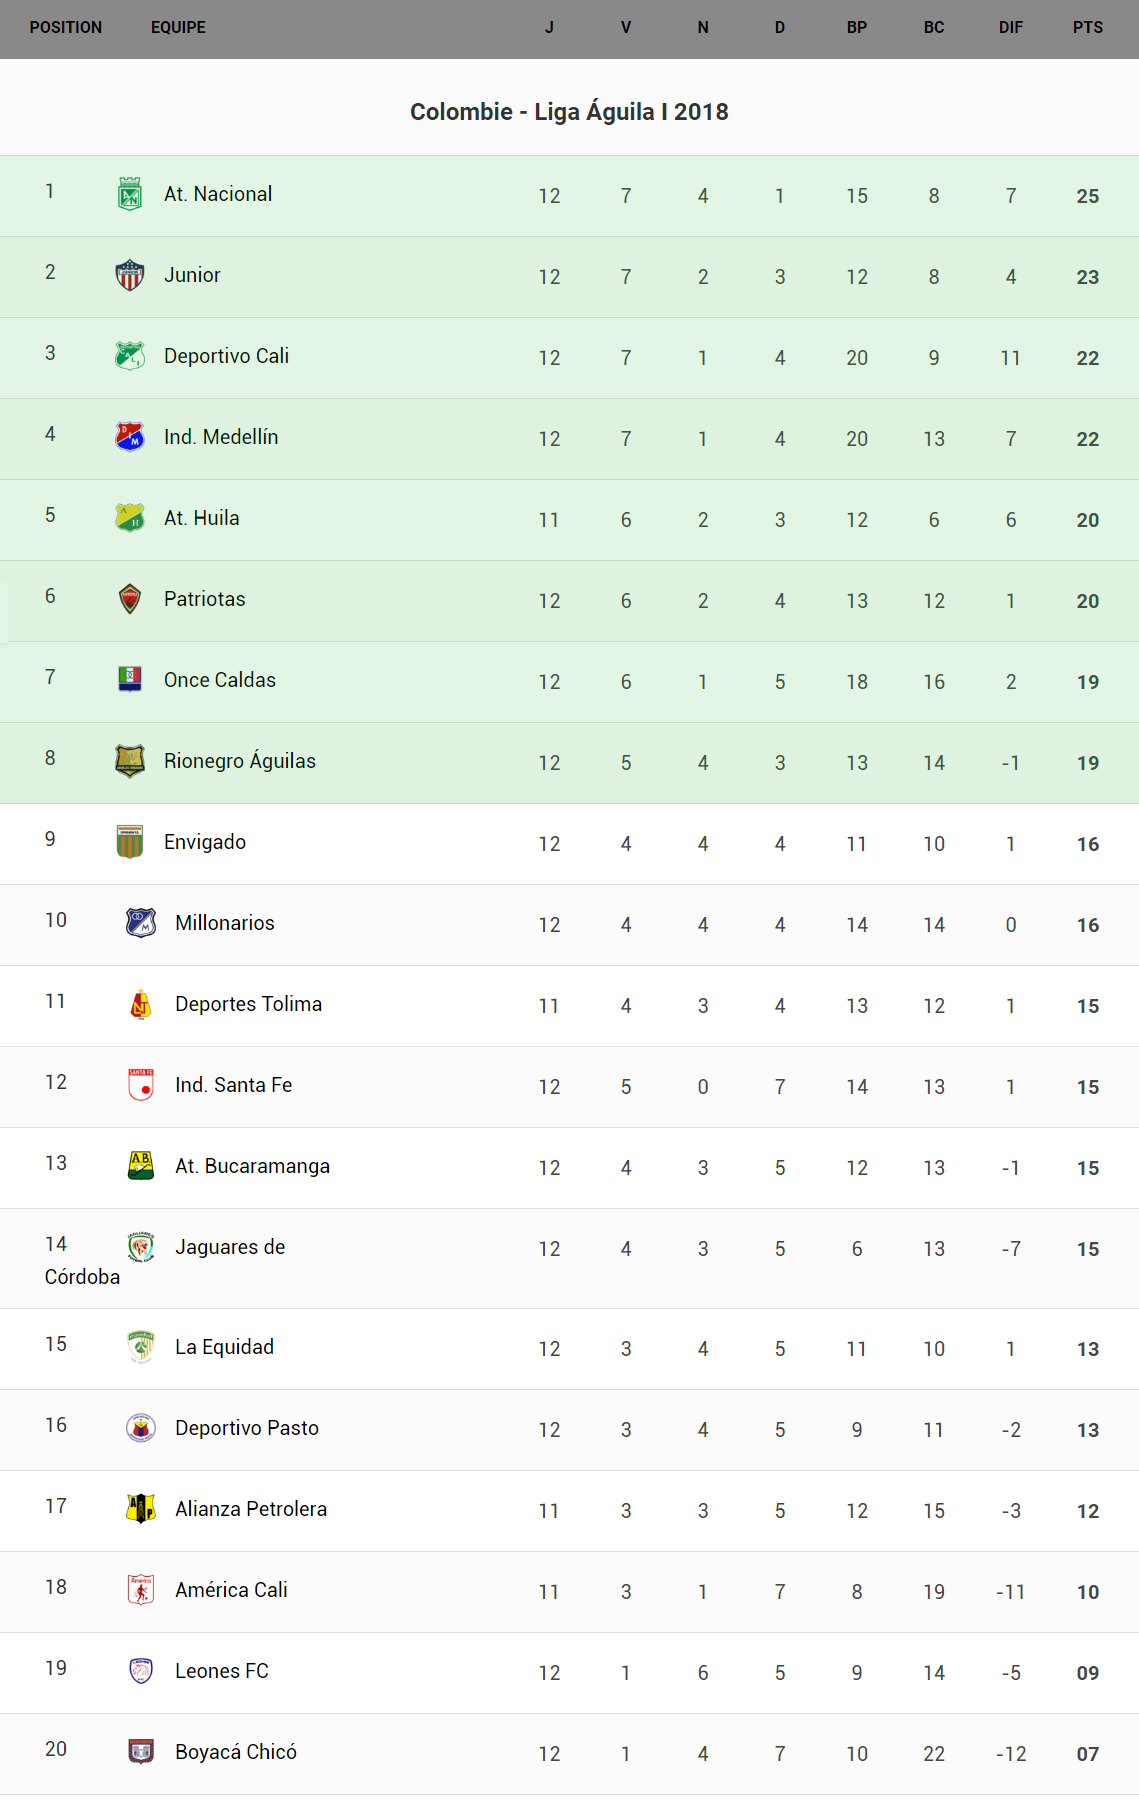This screenshot has width=1139, height=1799.
Task: Select the Leones FC team name
Action: pyautogui.click(x=221, y=1671)
